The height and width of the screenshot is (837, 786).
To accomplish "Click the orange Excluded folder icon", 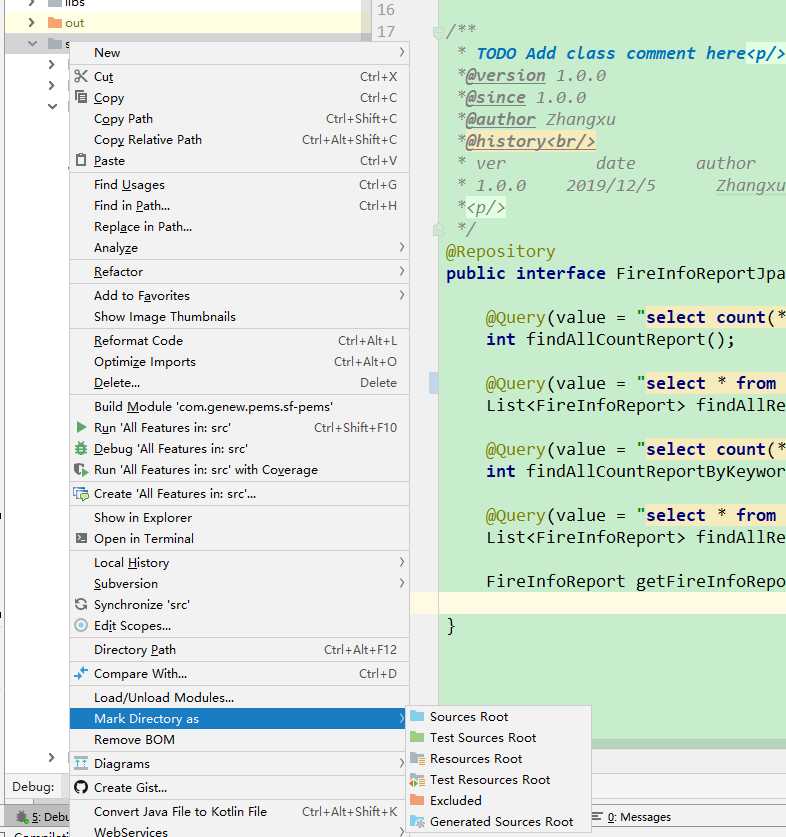I will 417,800.
